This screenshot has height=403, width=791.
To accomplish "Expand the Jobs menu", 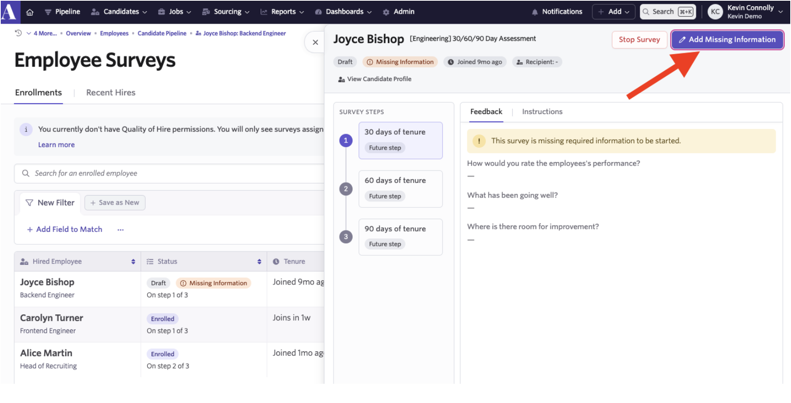I will pos(175,12).
